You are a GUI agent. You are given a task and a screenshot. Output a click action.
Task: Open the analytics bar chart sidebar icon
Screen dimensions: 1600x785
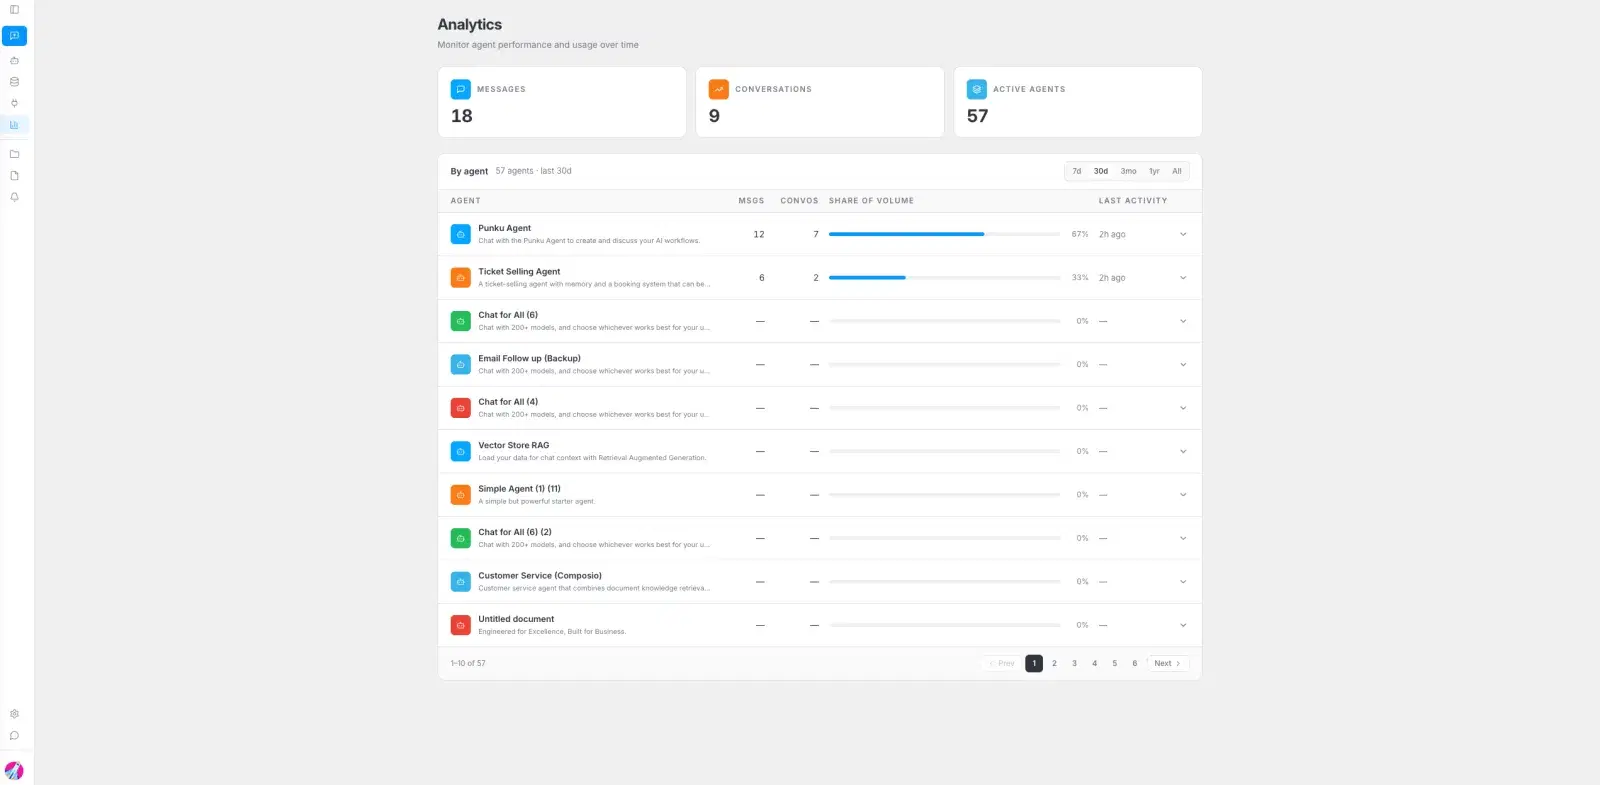(14, 125)
